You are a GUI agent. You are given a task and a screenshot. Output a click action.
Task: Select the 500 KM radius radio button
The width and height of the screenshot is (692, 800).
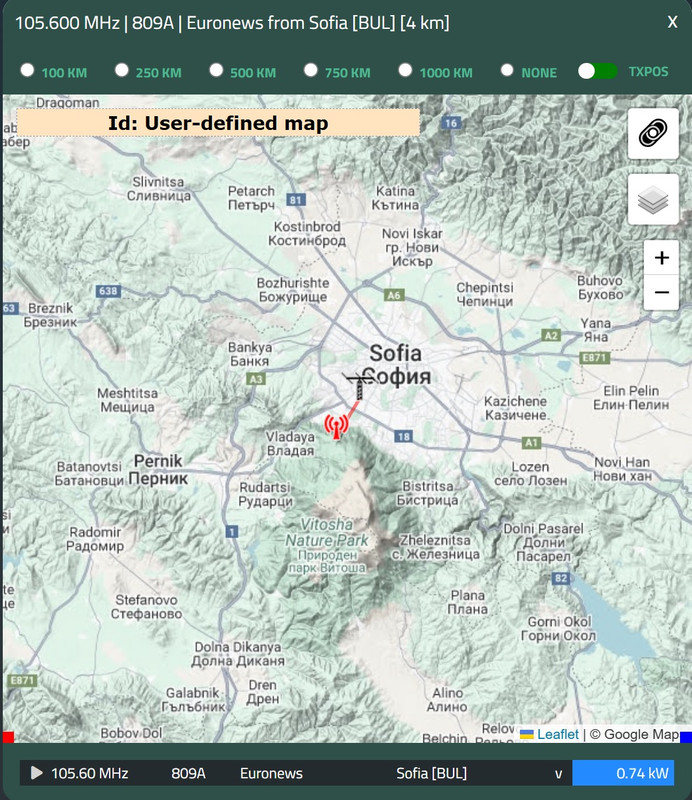coord(216,70)
